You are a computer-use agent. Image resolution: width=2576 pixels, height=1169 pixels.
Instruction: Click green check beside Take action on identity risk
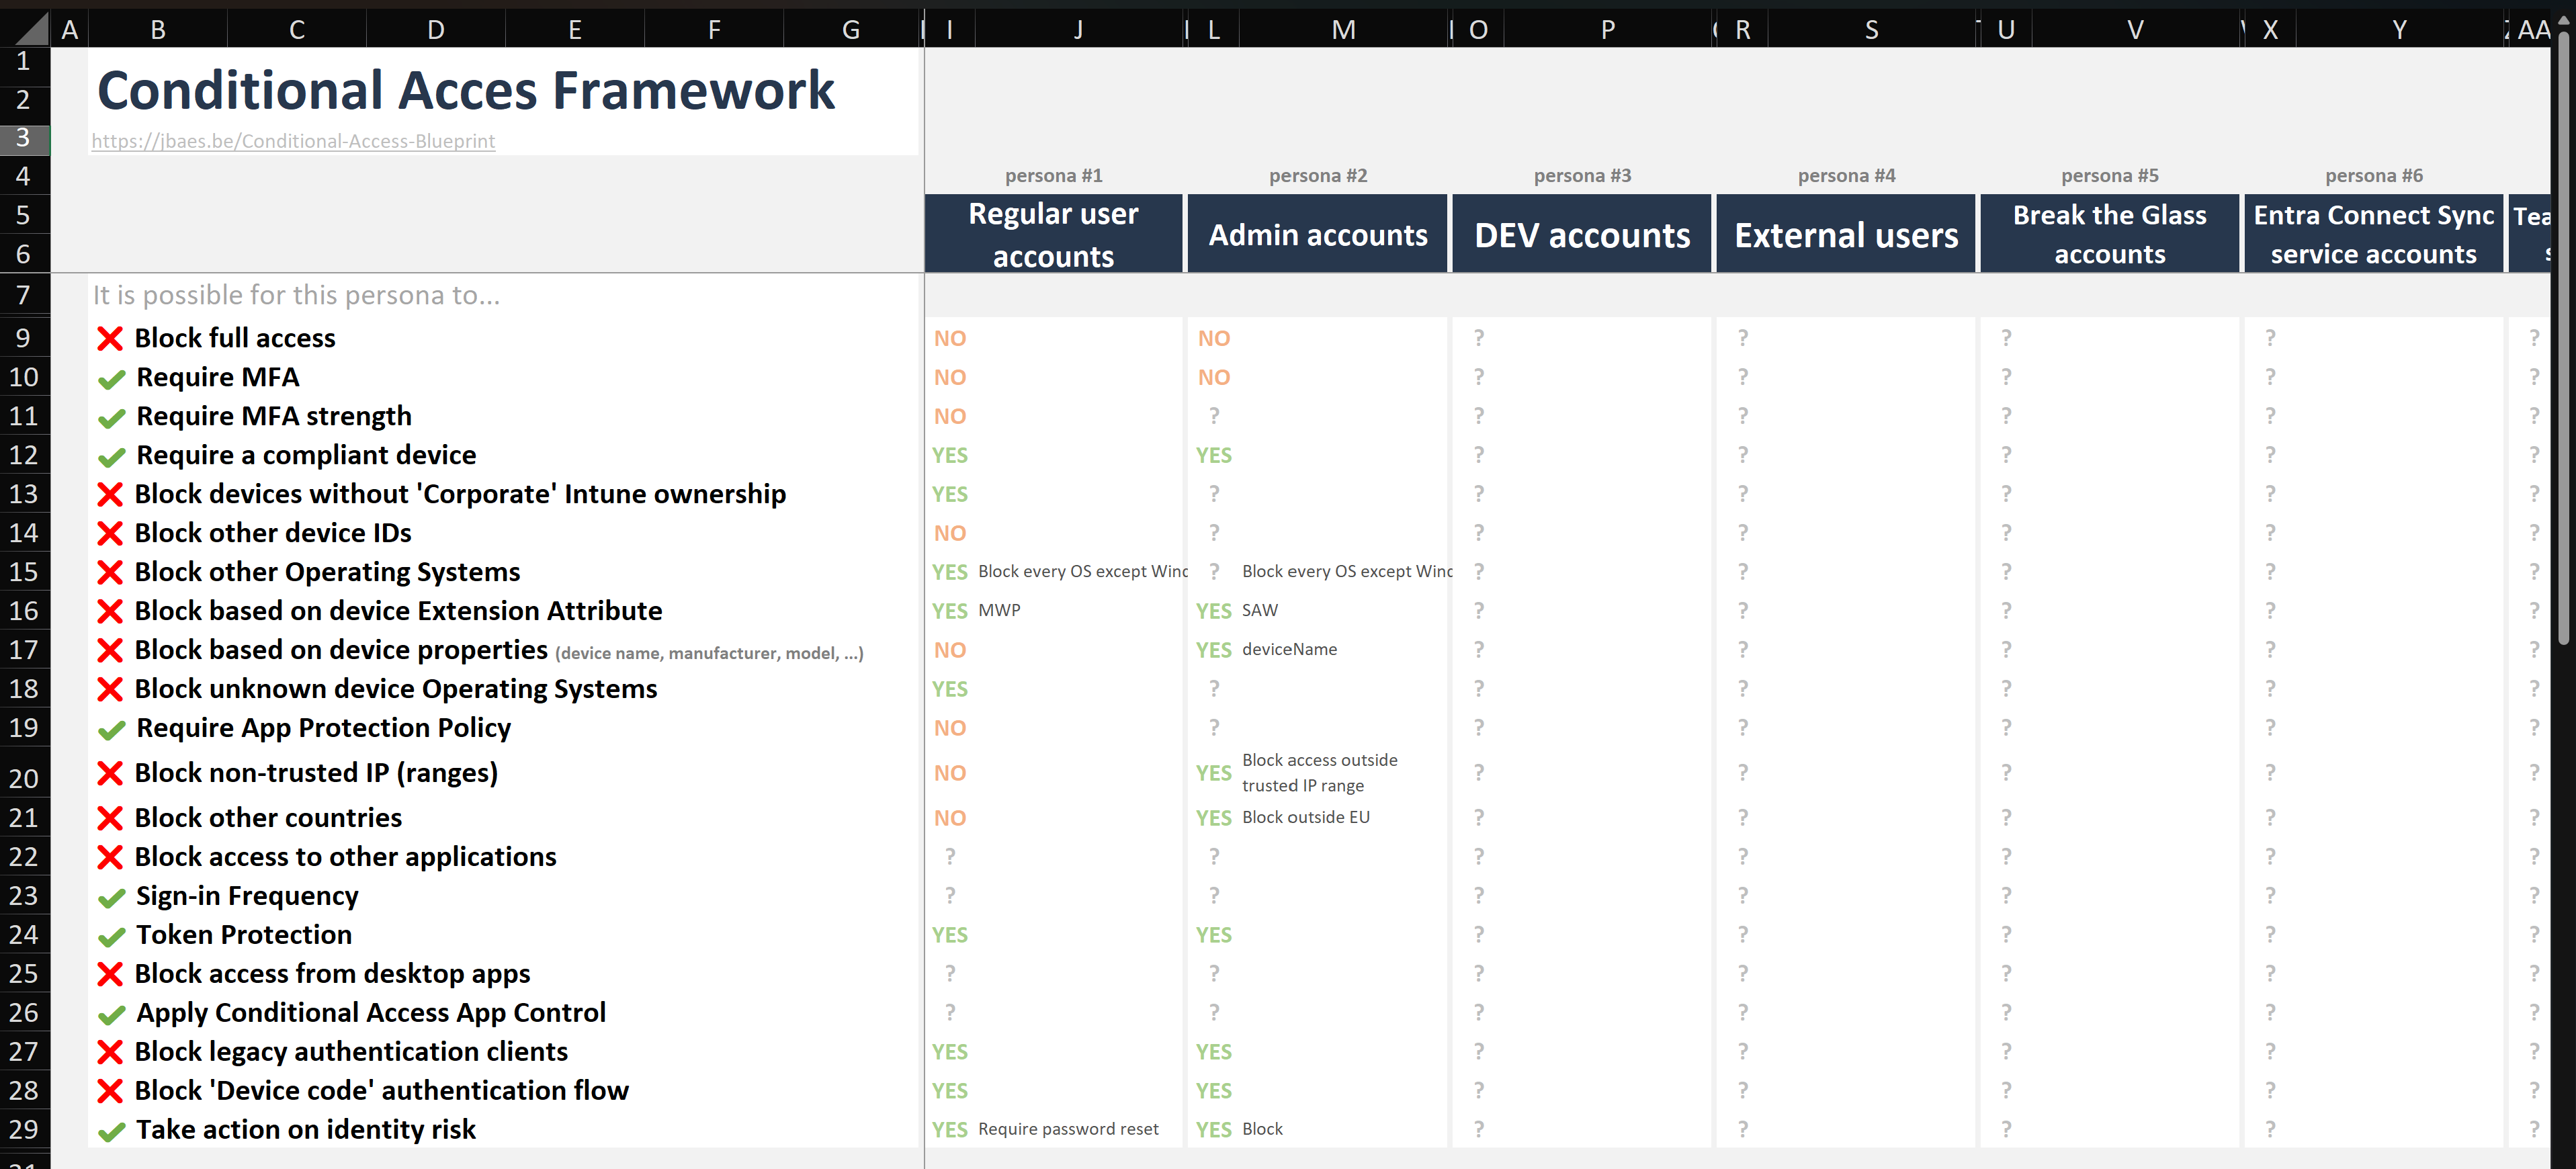point(111,1131)
